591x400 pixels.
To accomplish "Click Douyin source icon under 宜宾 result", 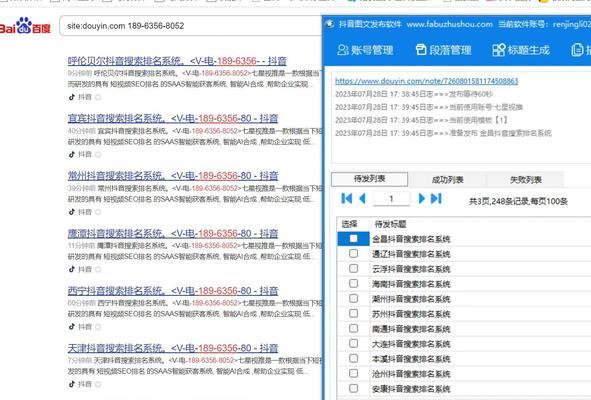I will pos(72,154).
